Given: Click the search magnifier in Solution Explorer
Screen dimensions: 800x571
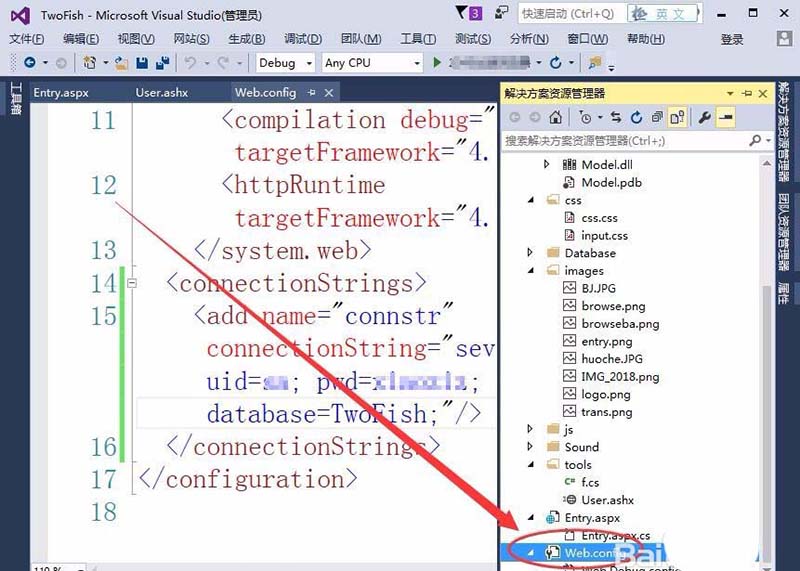Looking at the screenshot, I should 755,140.
